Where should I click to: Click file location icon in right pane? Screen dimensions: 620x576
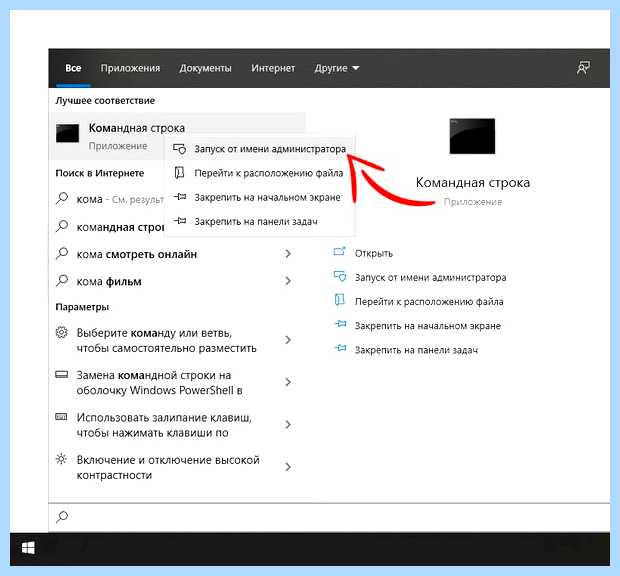[x=339, y=300]
